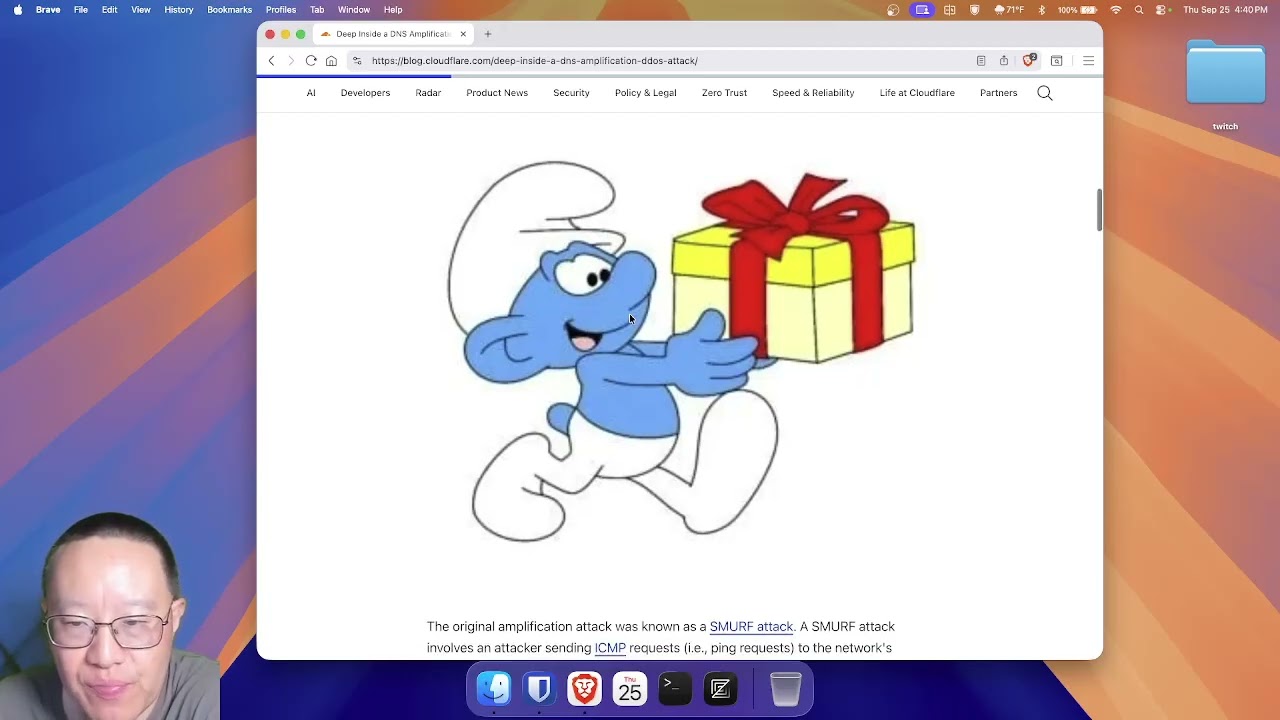Screen dimensions: 1280x720
Task: Open the File menu
Action: 81,10
